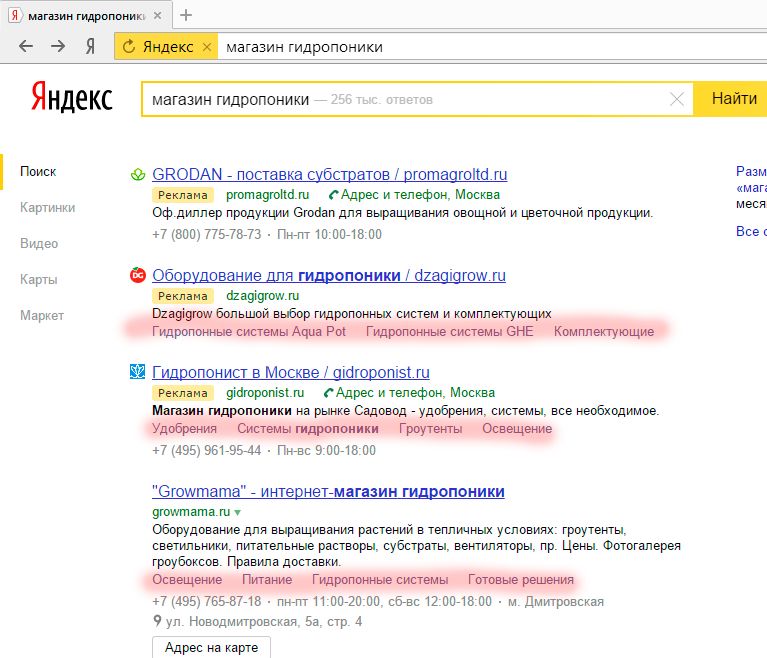Remove the Яндекс chip from the address bar

click(x=207, y=47)
